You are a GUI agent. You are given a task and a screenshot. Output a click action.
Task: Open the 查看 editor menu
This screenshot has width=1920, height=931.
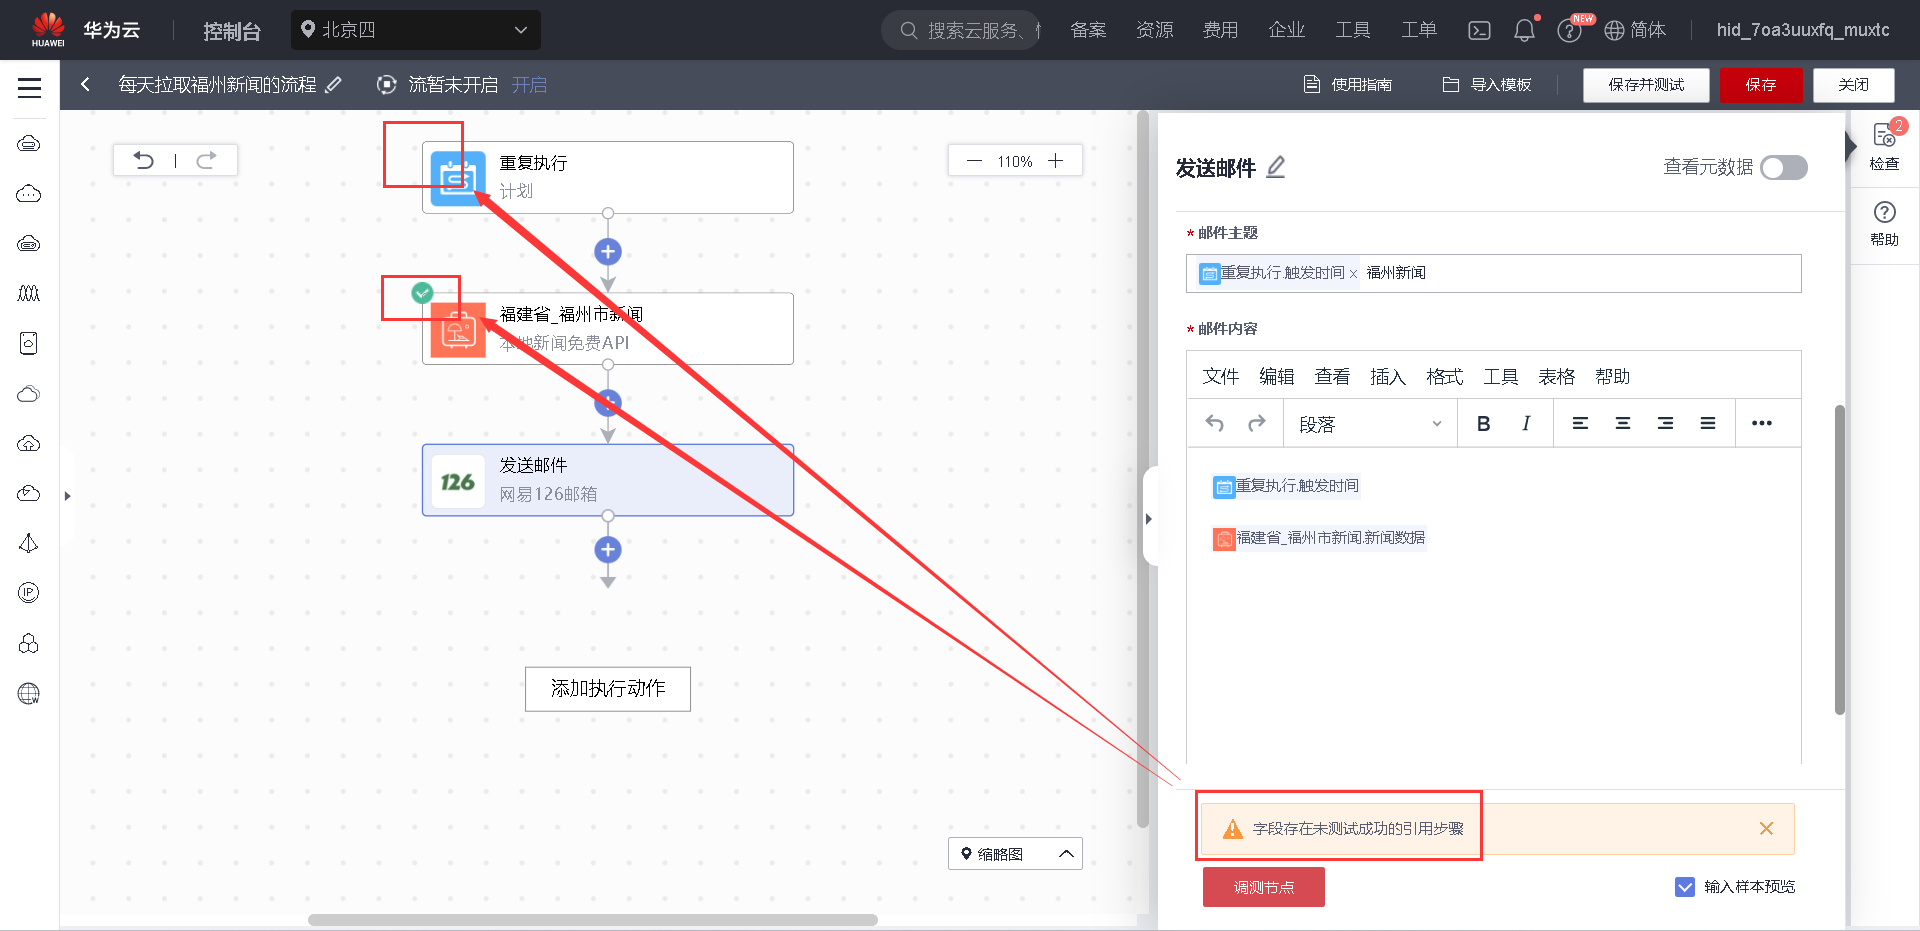pyautogui.click(x=1333, y=377)
